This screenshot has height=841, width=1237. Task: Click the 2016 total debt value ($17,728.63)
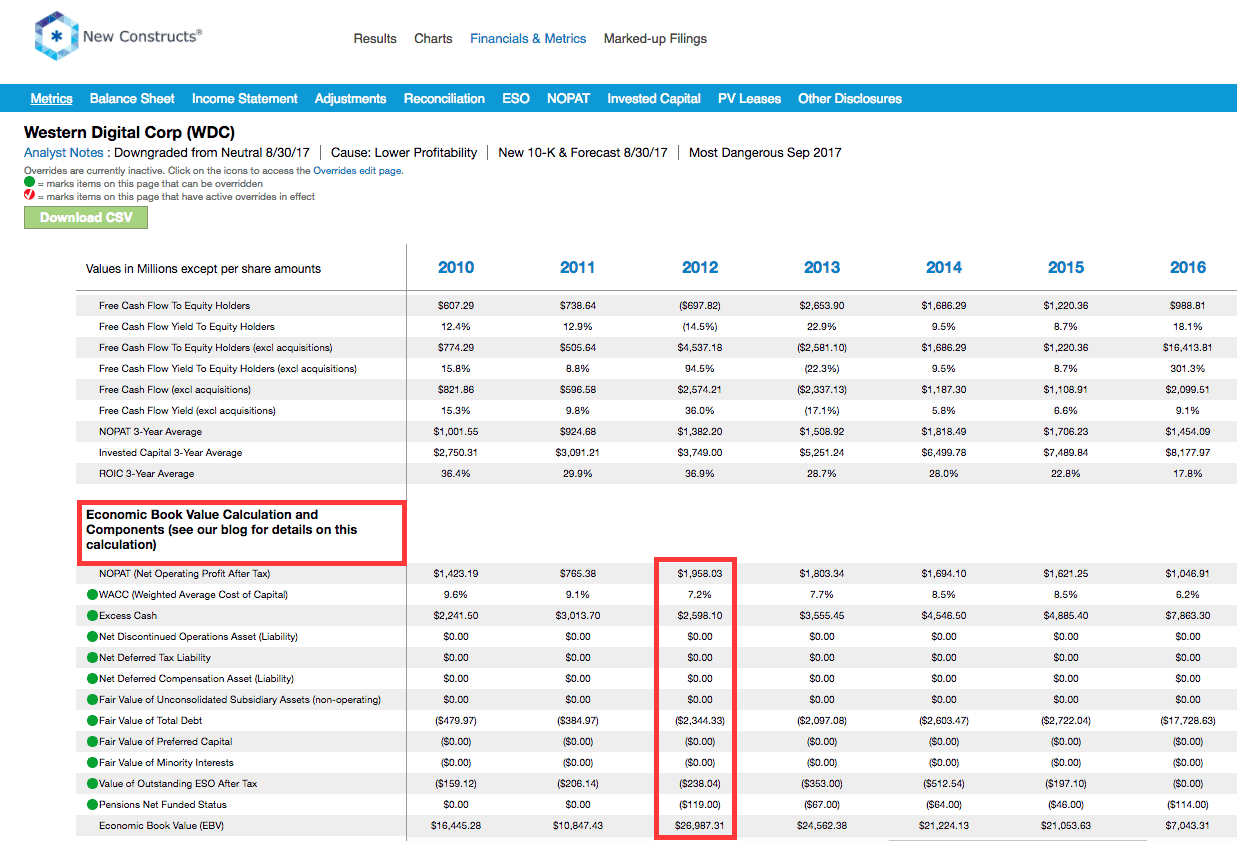click(x=1188, y=721)
